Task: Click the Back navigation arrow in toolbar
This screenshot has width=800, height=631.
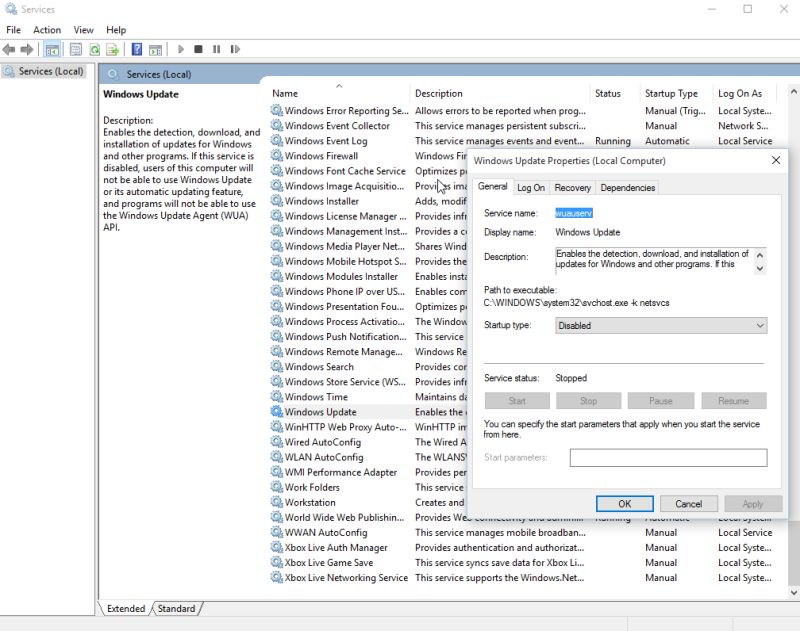Action: pos(8,48)
